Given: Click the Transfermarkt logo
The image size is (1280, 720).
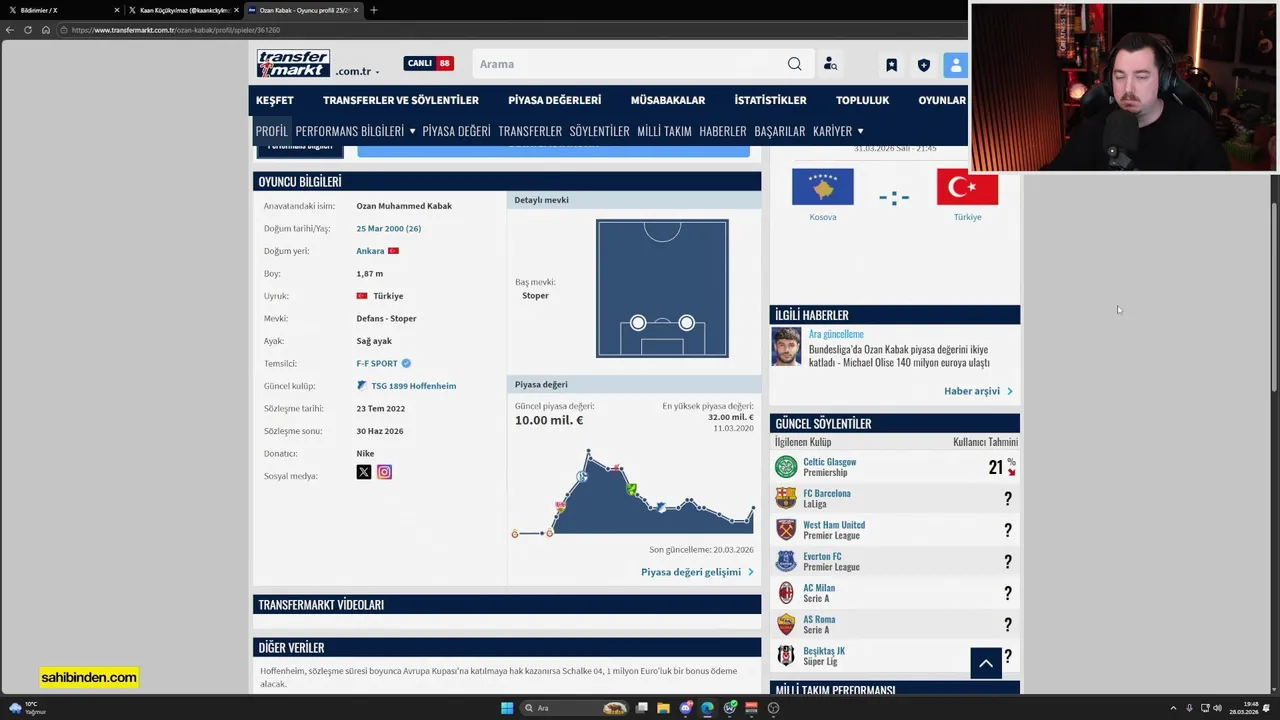Looking at the screenshot, I should (293, 64).
